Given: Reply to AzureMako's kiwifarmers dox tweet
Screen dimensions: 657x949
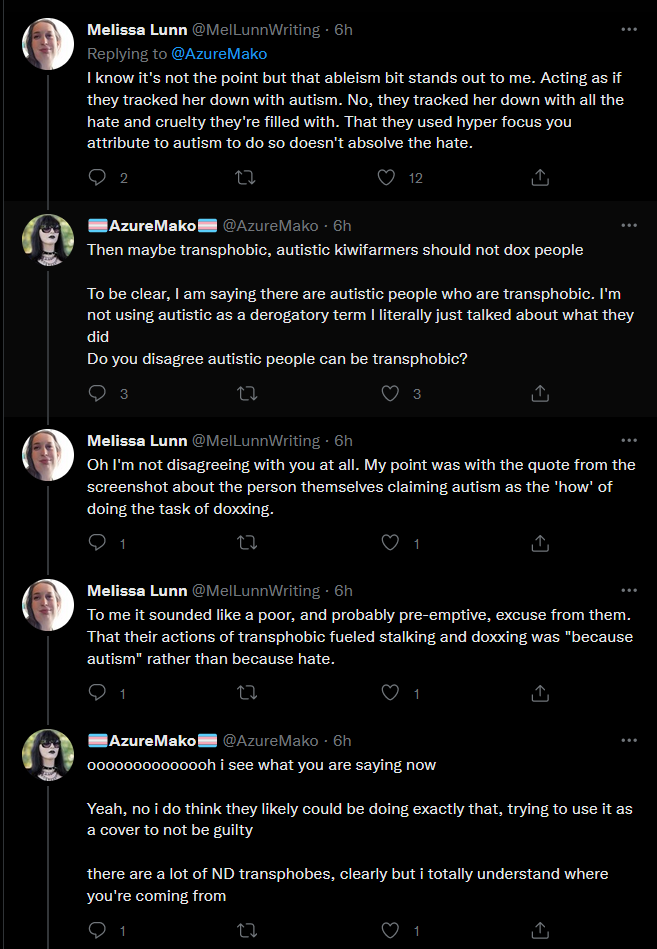Looking at the screenshot, I should click(x=97, y=393).
